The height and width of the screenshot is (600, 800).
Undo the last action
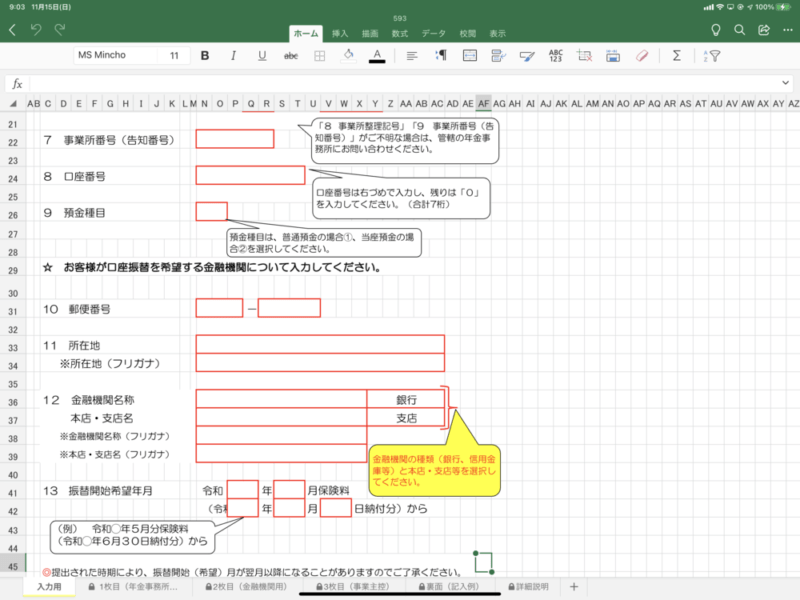coord(36,30)
